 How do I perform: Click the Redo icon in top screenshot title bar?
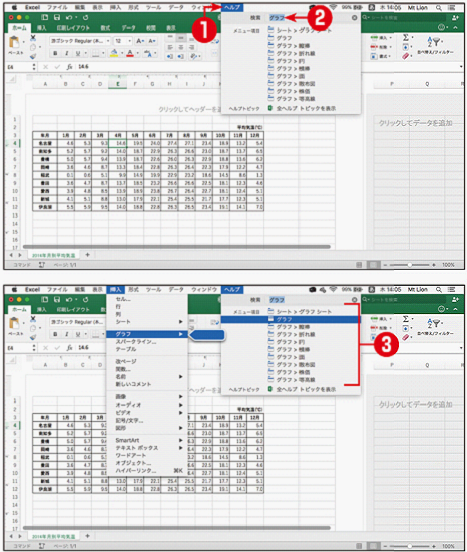tap(86, 17)
